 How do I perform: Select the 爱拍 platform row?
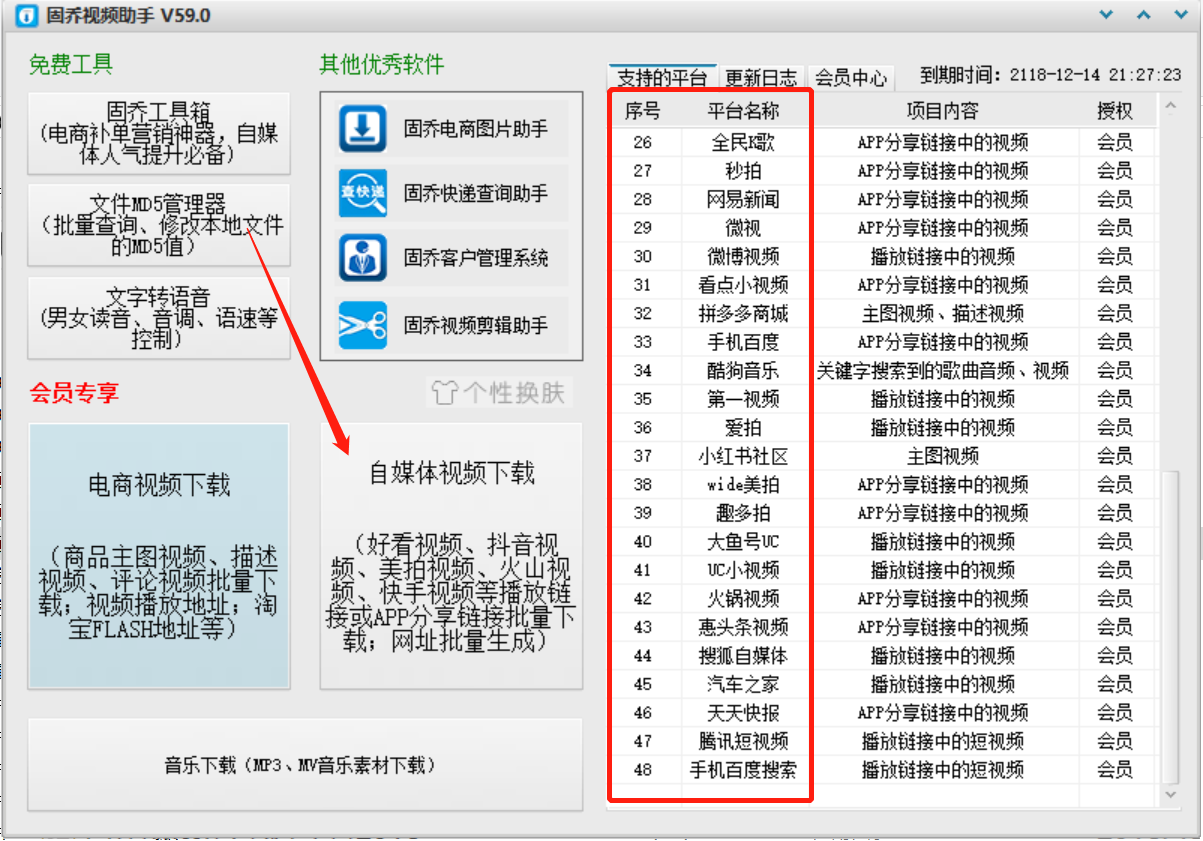[883, 428]
